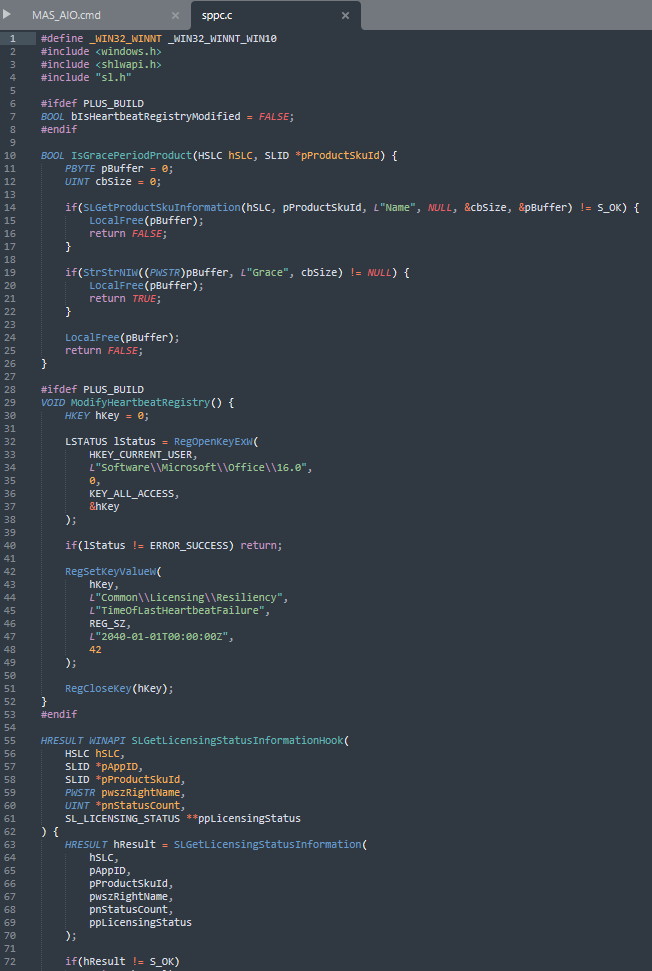Viewport: 652px width, 971px height.
Task: Click the <windows.h> include
Action: (x=128, y=51)
